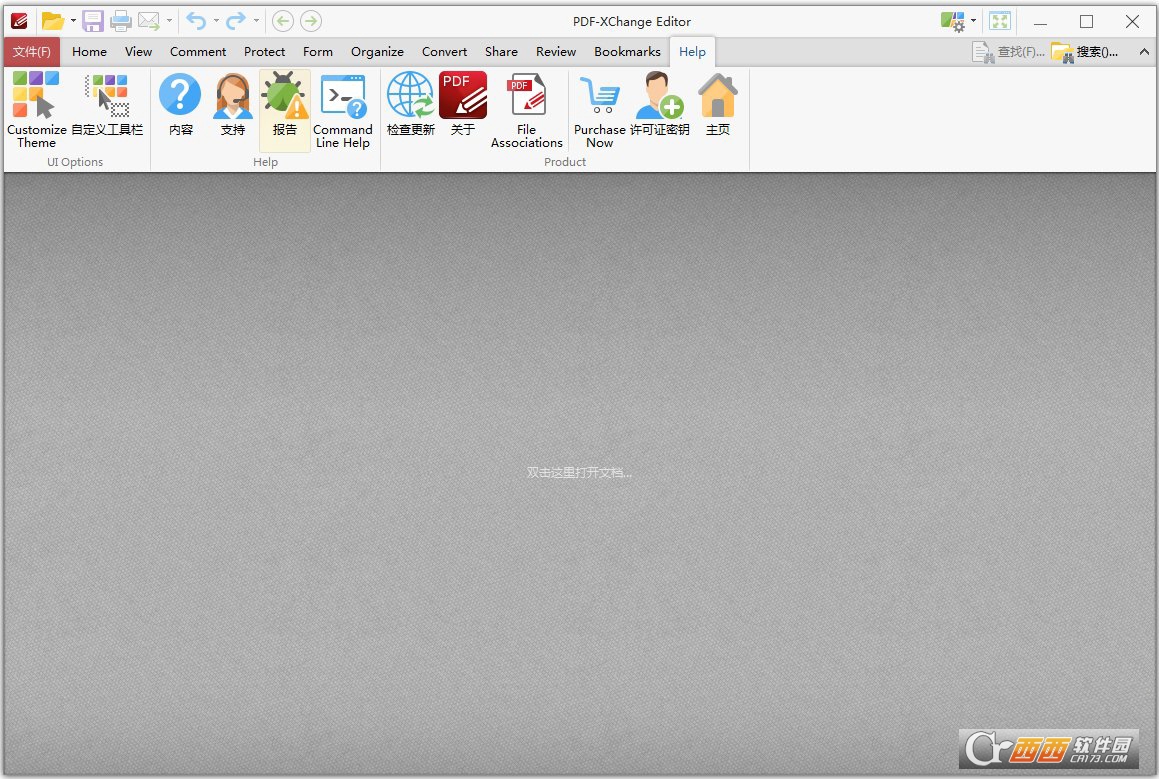Open Command Line Help
Screen dimensions: 1159x779
343,110
